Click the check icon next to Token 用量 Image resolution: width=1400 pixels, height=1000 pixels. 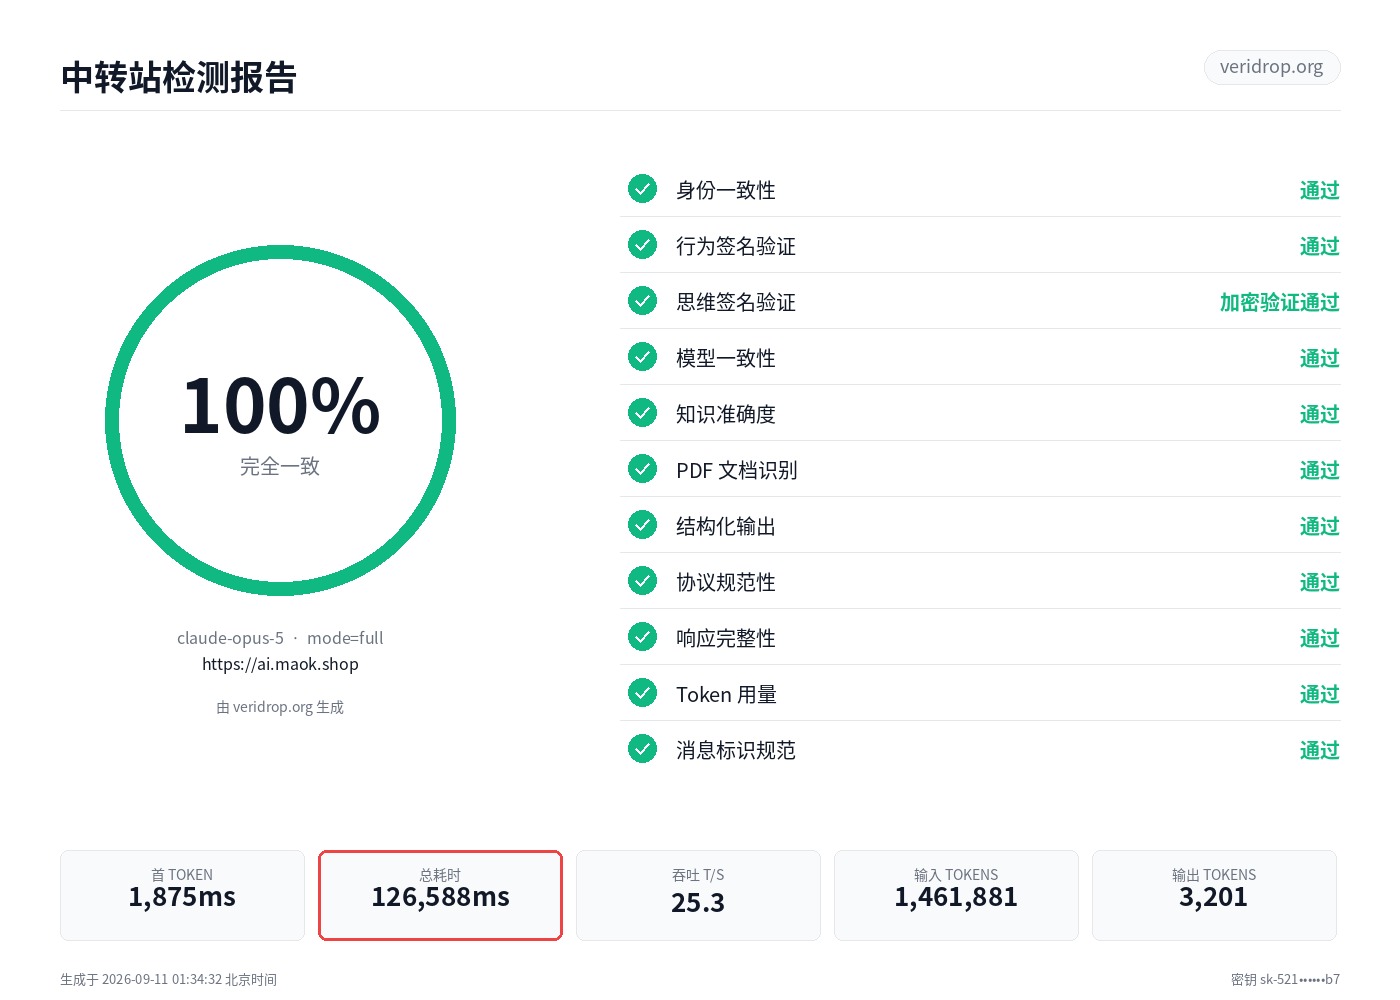(x=642, y=692)
